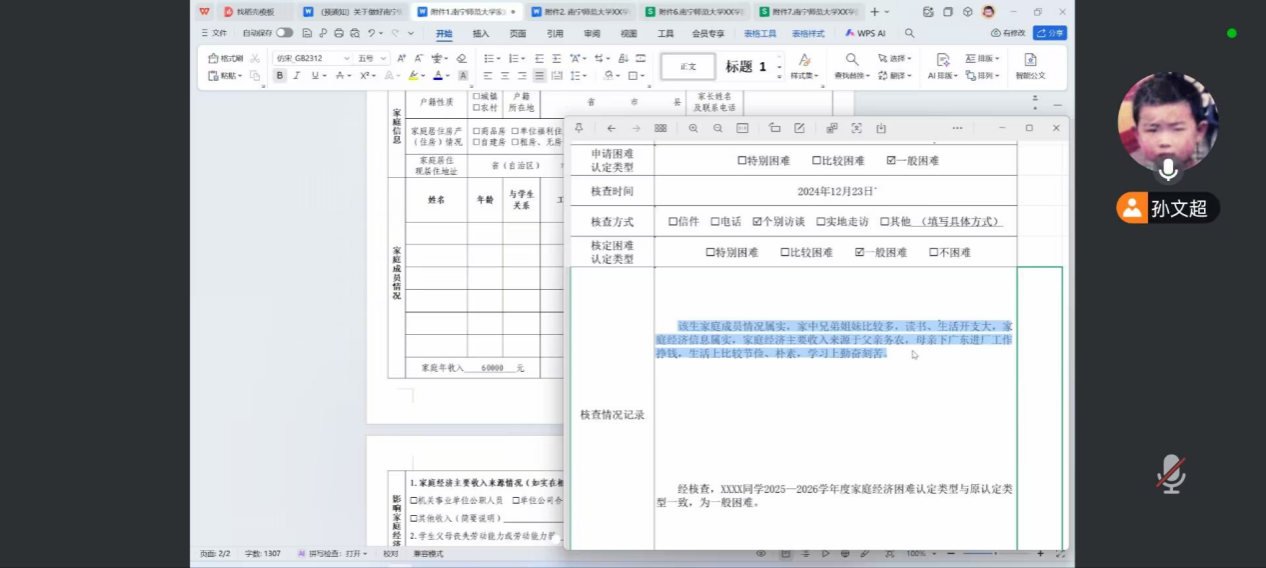Open the 审阅 ribbon tab
The height and width of the screenshot is (568, 1266).
pyautogui.click(x=592, y=33)
